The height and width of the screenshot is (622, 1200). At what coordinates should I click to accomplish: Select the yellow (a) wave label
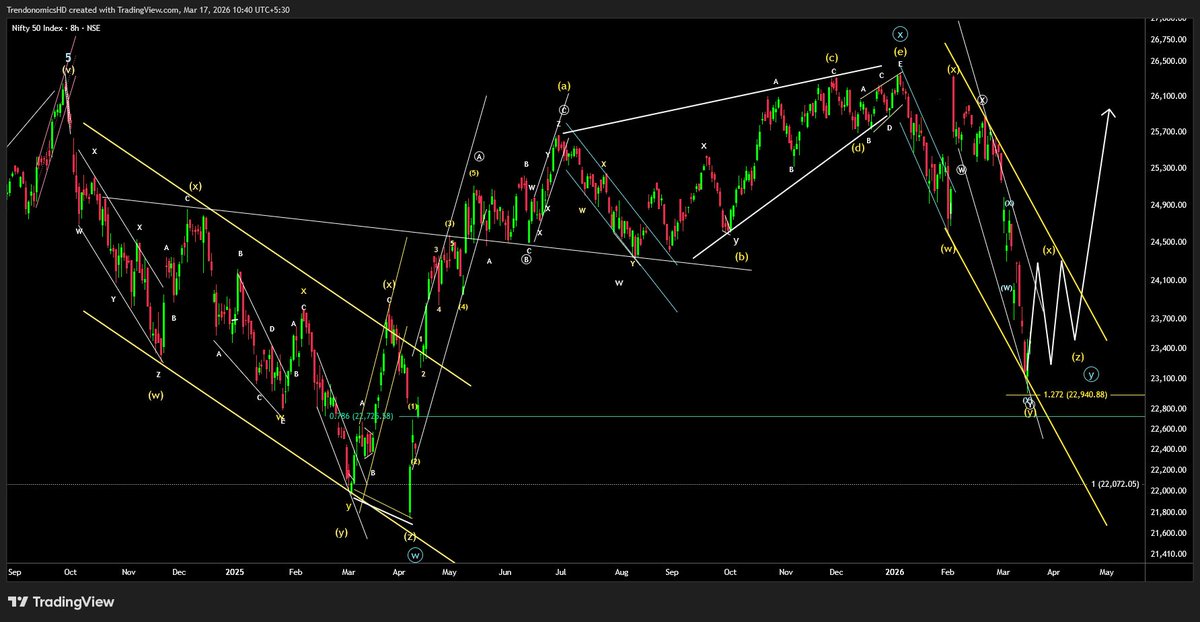[565, 86]
